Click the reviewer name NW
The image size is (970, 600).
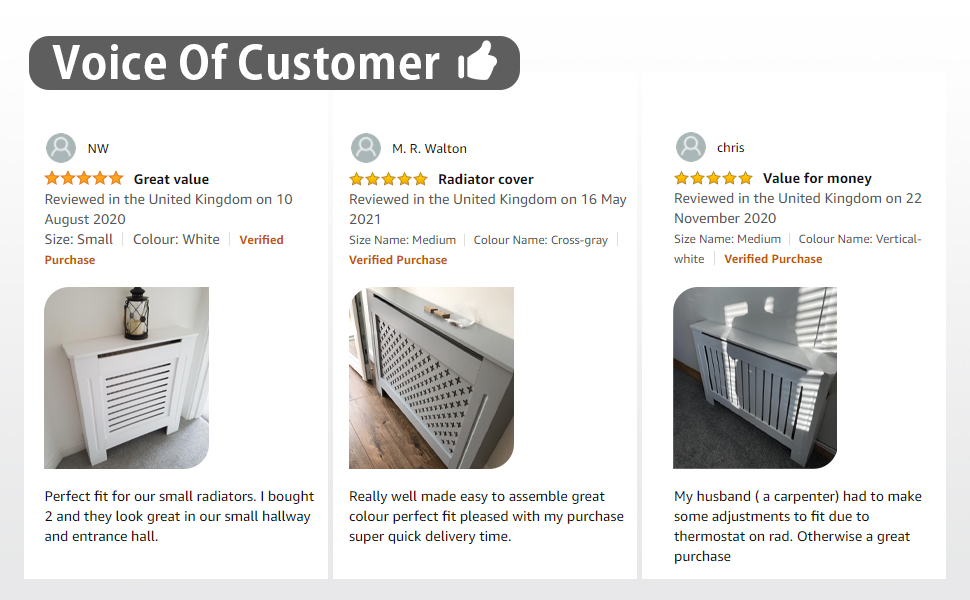click(98, 148)
